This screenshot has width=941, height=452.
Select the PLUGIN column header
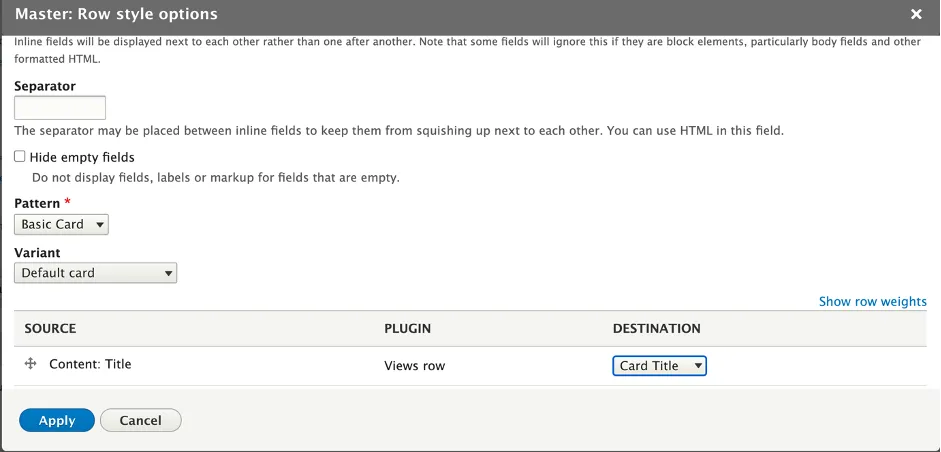tap(407, 328)
